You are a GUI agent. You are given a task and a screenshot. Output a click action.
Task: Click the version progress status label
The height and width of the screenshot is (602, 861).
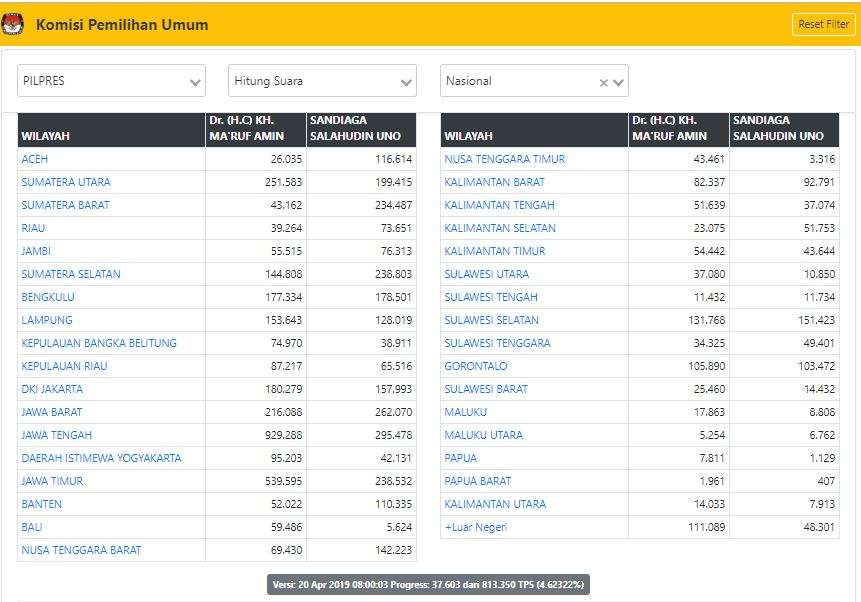(x=428, y=585)
